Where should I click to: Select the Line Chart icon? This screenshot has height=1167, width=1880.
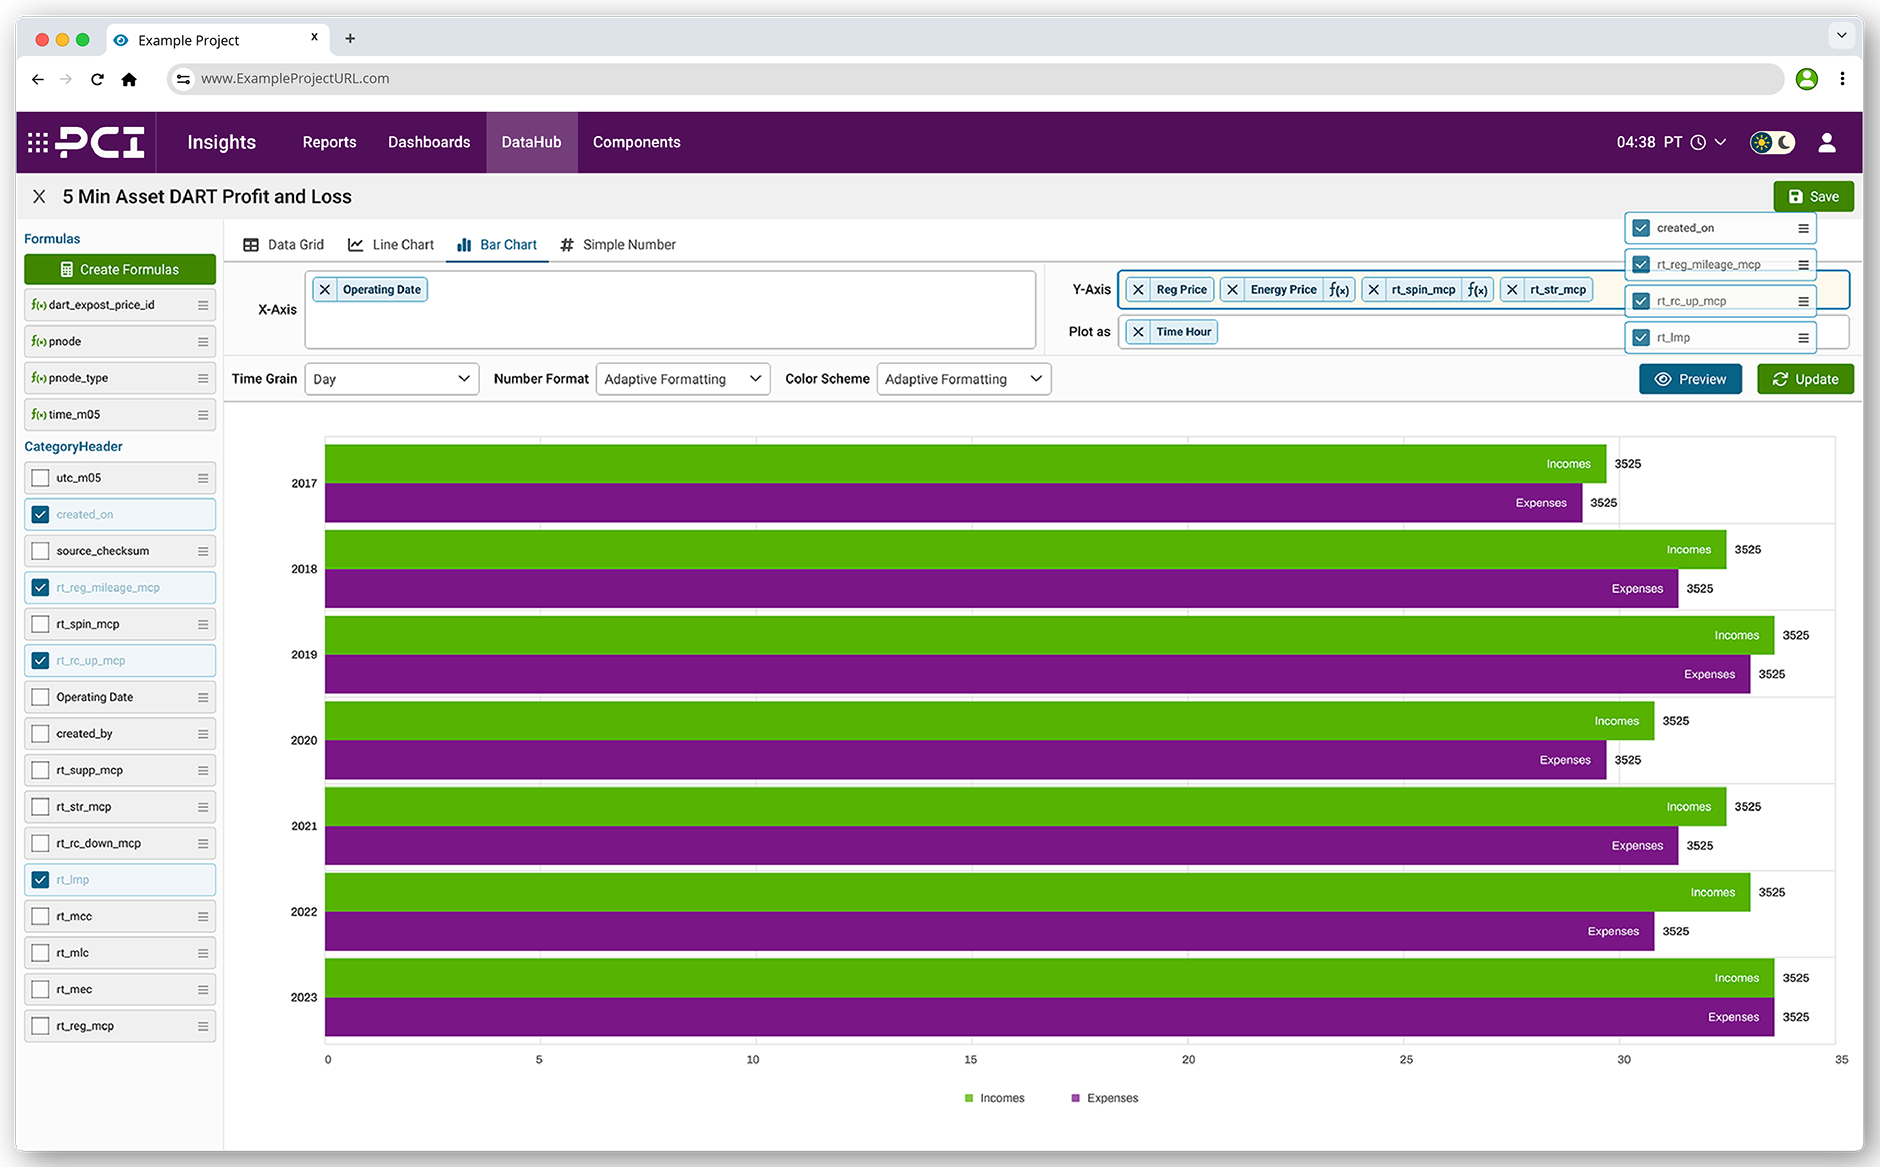pyautogui.click(x=356, y=244)
